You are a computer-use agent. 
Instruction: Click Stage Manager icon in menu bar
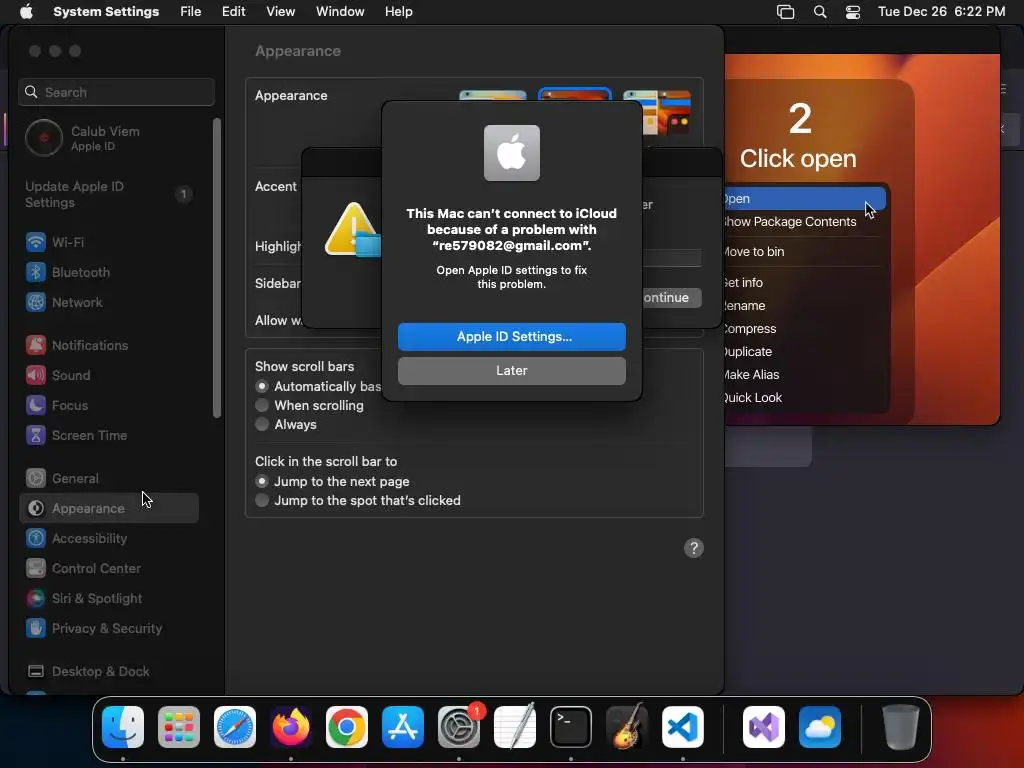point(786,12)
